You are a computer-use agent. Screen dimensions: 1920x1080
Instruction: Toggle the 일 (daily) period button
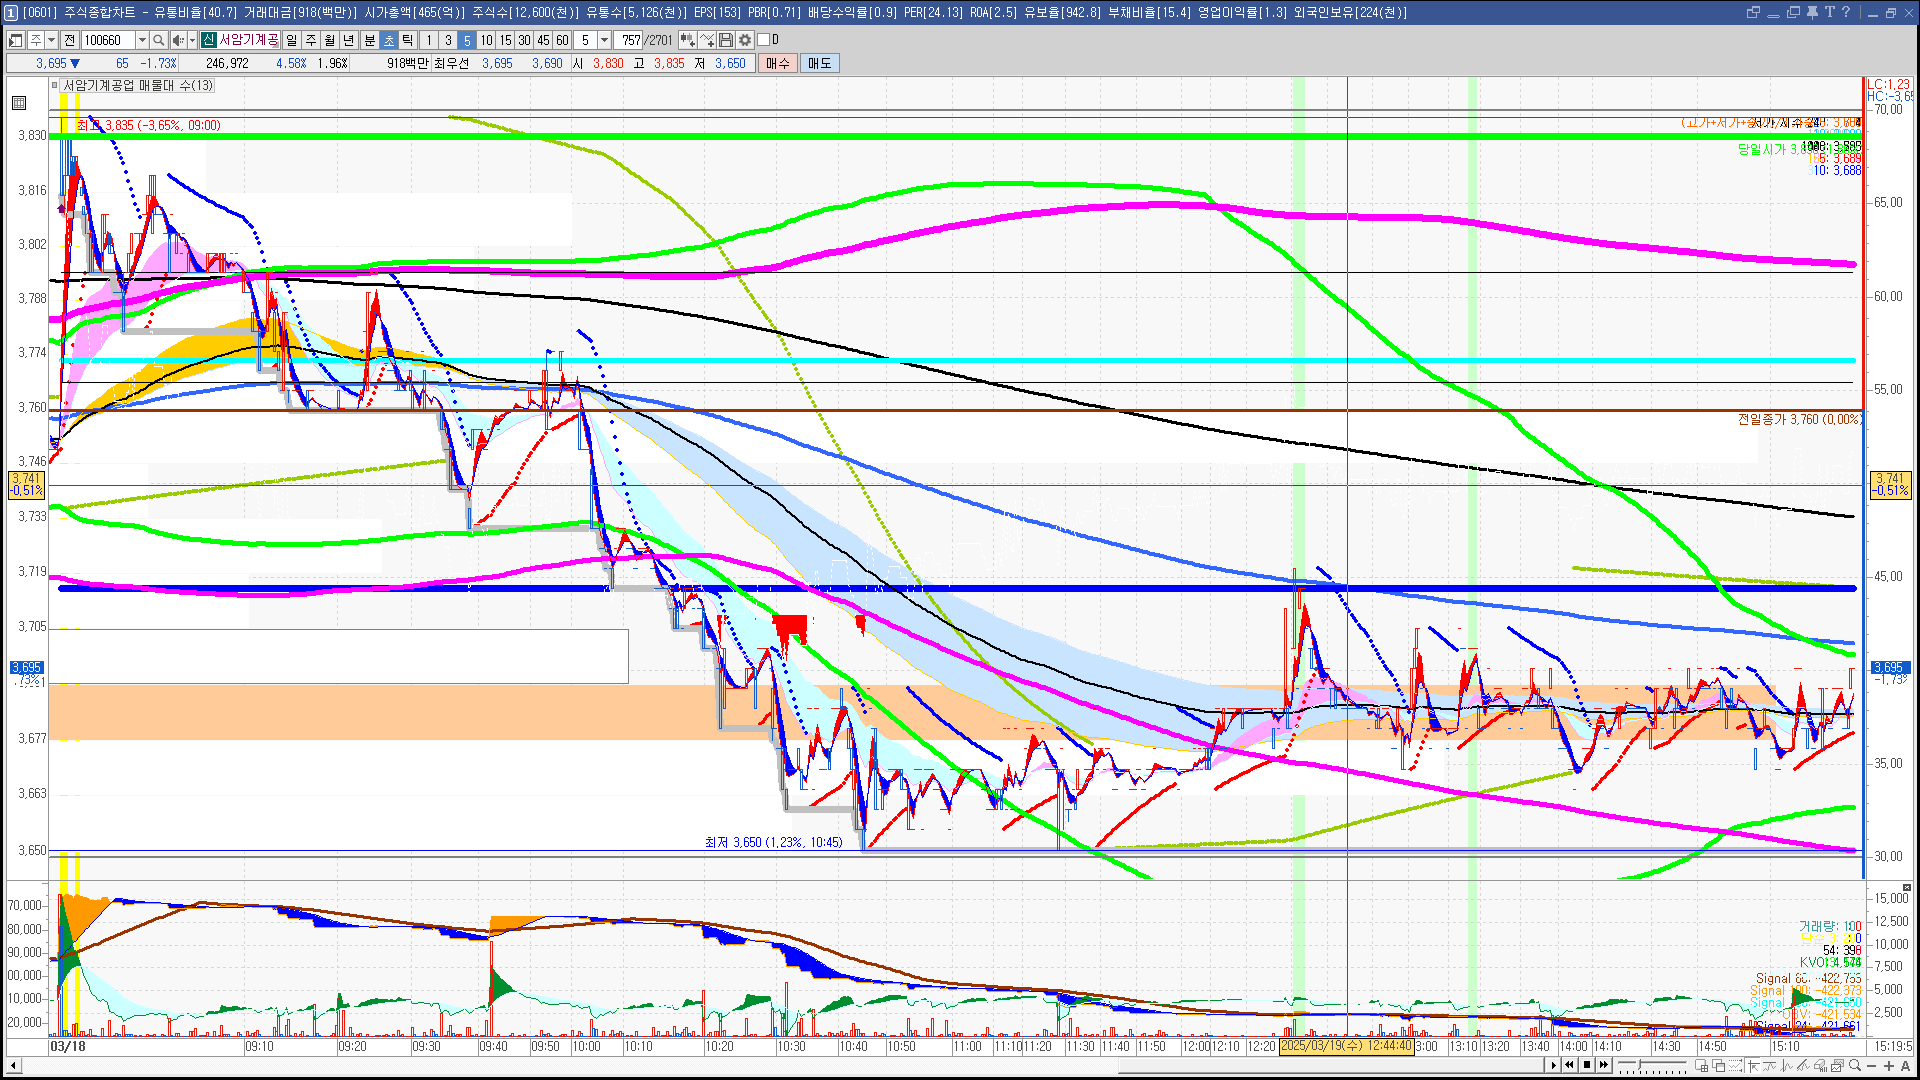pos(291,40)
